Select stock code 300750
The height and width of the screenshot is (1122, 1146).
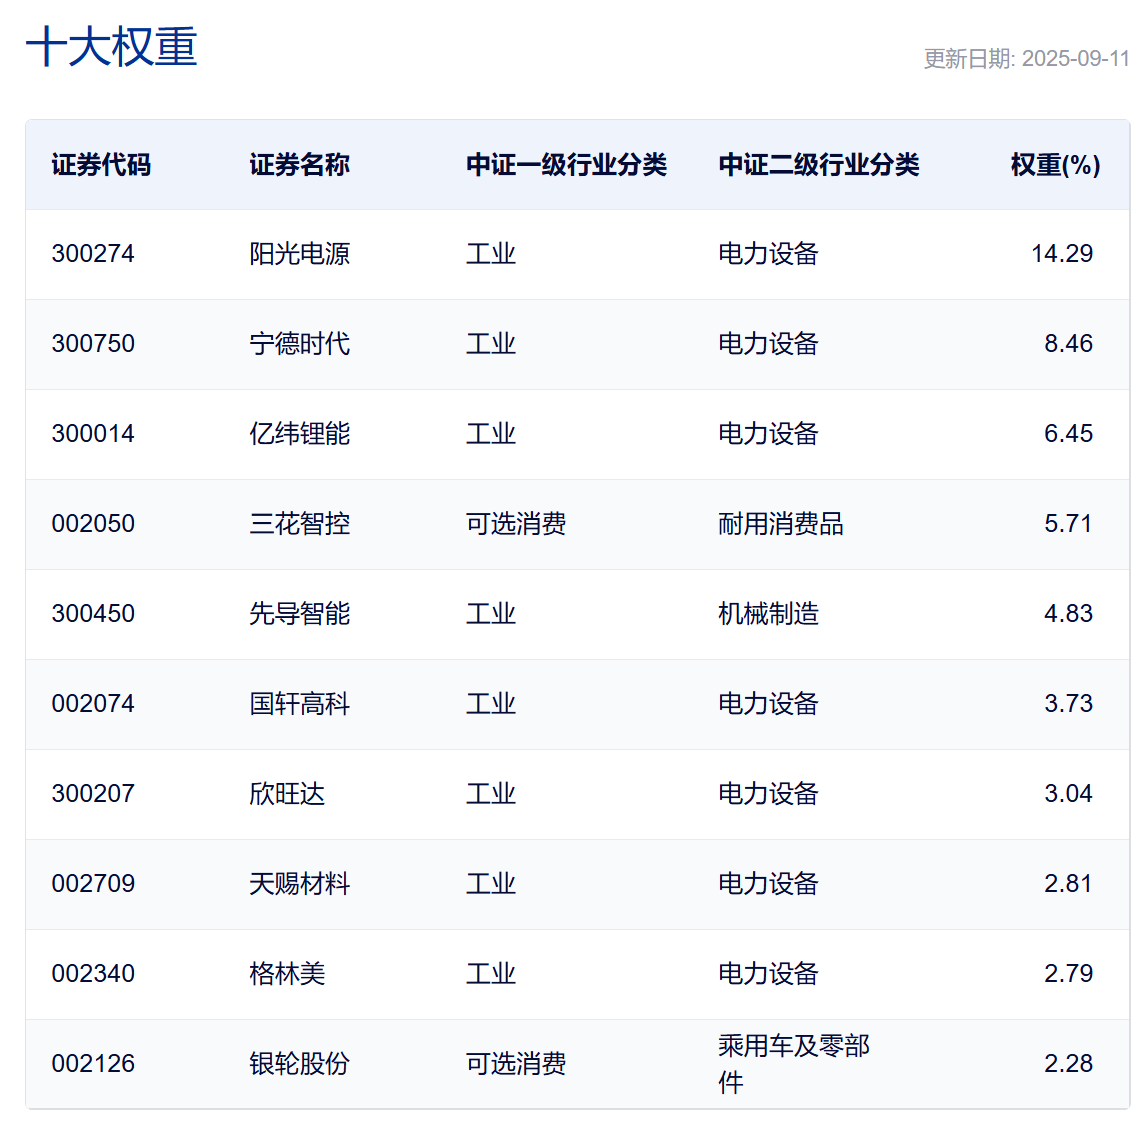(x=93, y=344)
